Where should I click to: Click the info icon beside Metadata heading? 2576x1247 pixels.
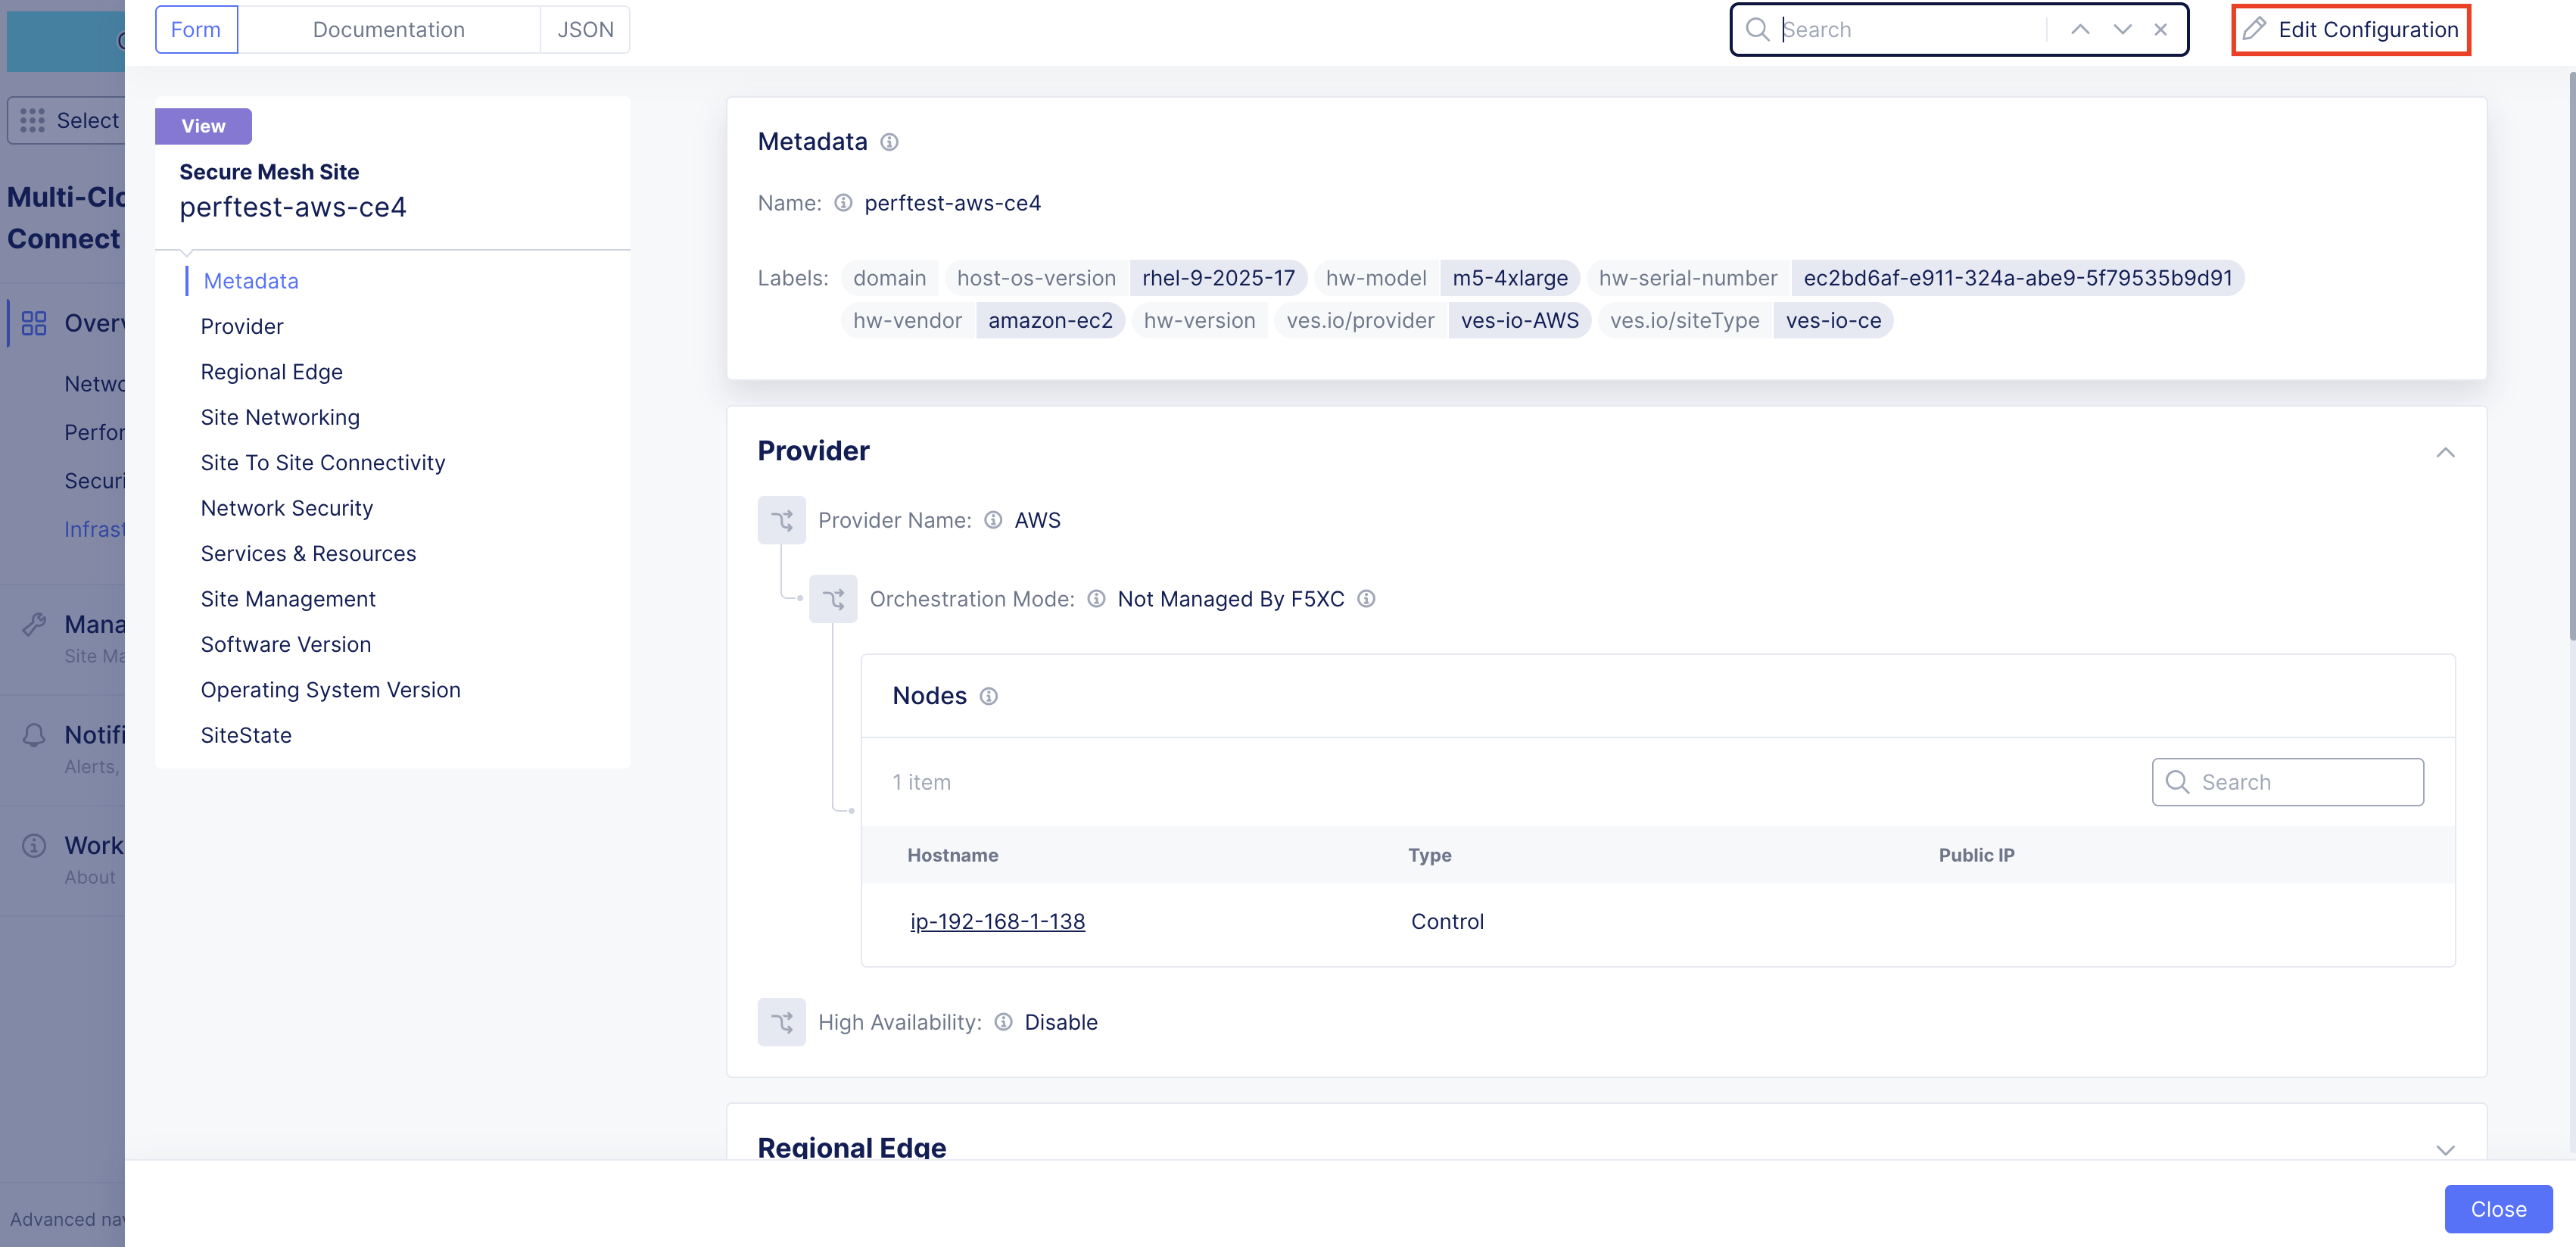[889, 142]
